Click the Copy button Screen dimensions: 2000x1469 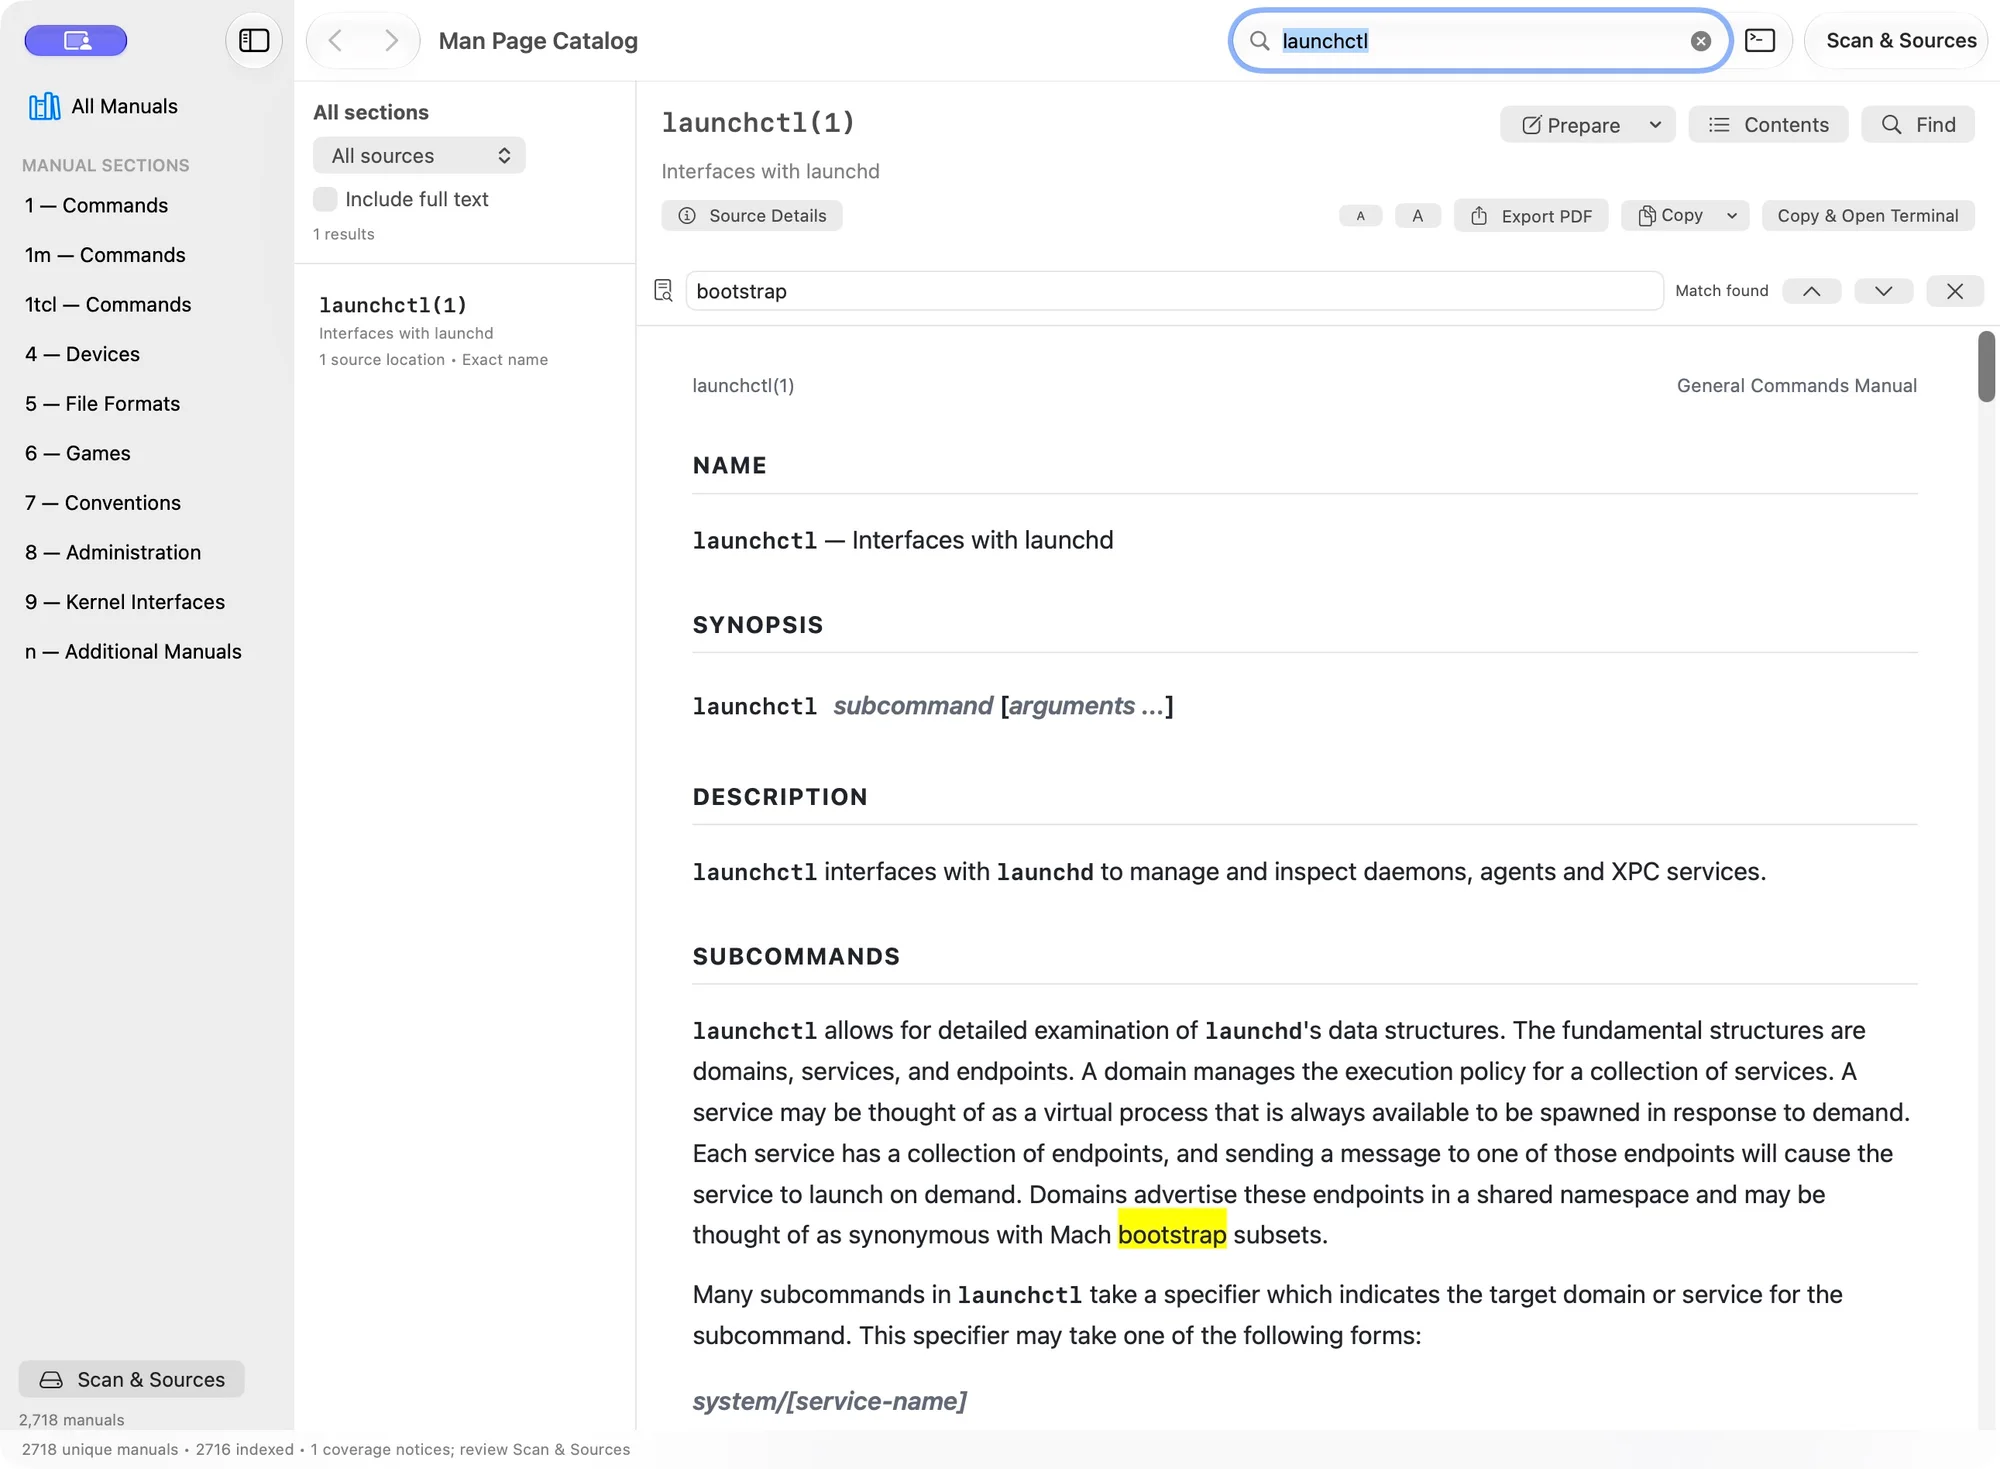[1670, 216]
